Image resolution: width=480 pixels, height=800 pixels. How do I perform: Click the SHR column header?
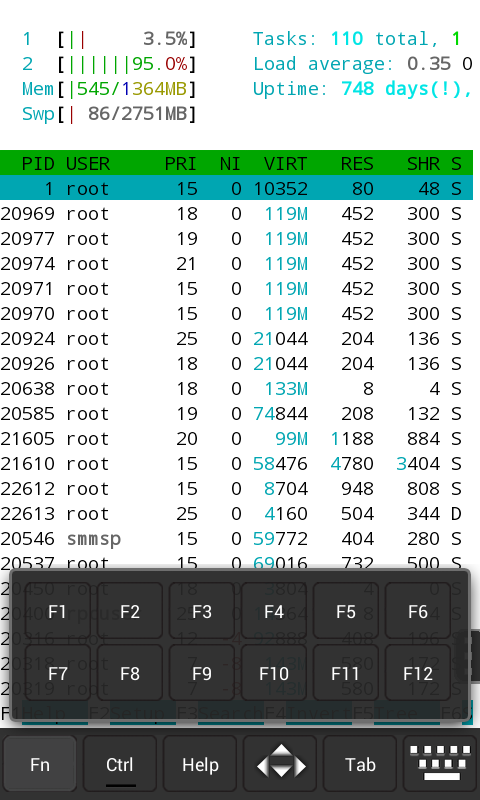click(423, 163)
